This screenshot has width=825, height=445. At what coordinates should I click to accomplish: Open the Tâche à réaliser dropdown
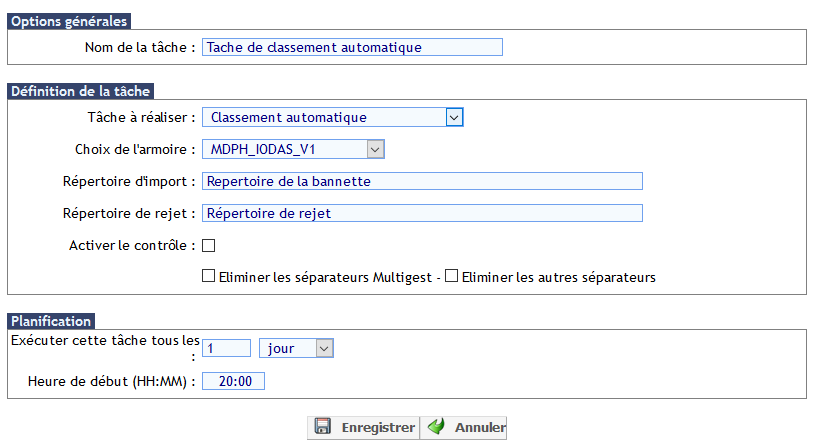[333, 118]
